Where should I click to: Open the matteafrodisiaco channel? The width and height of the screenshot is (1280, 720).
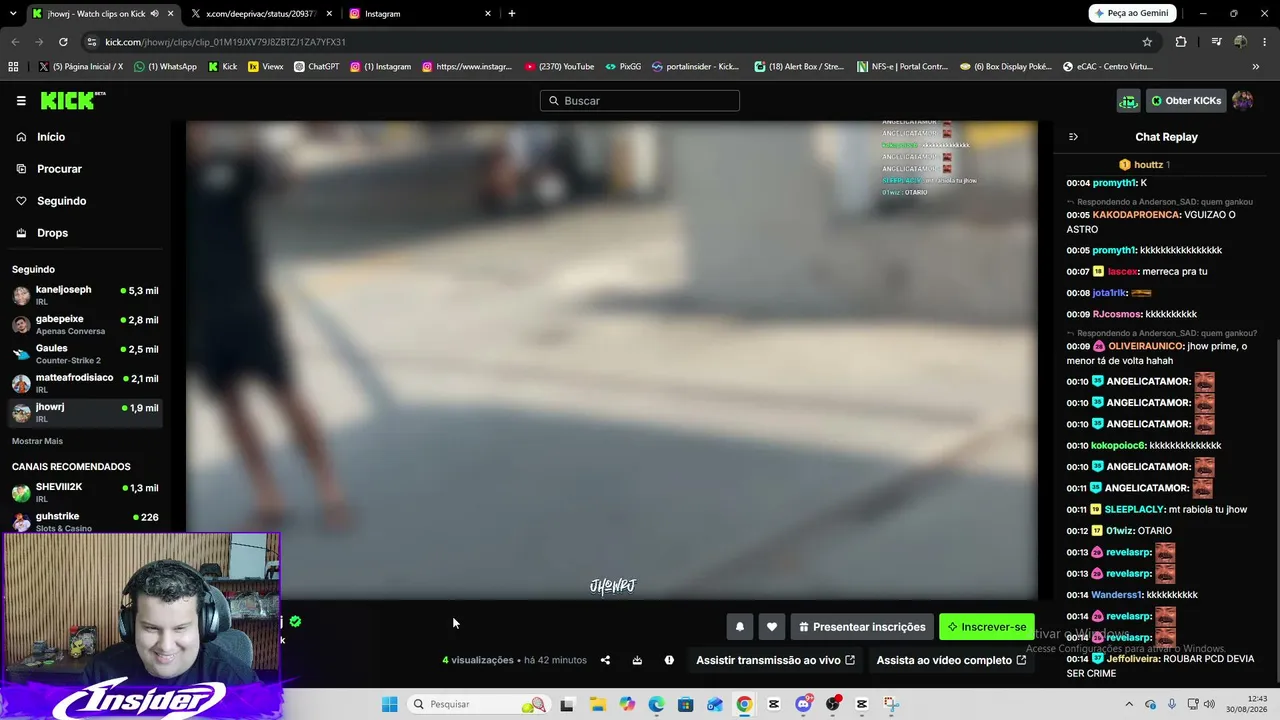(85, 383)
